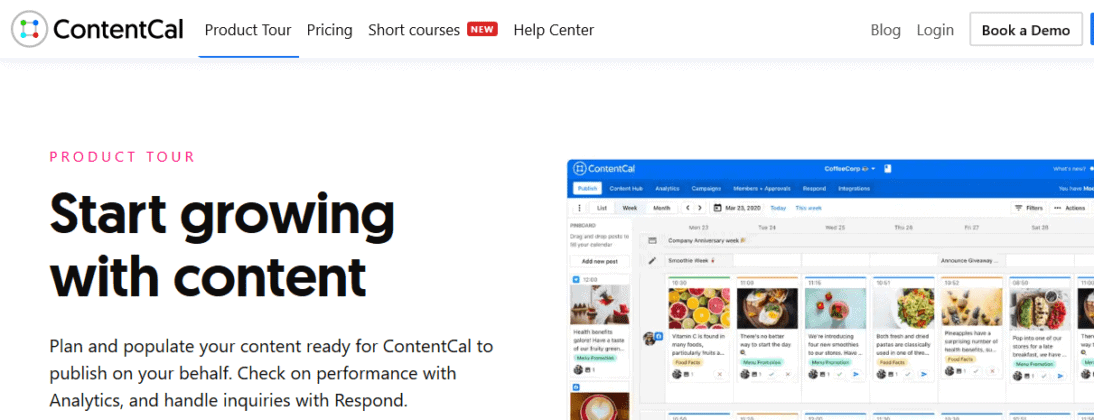This screenshot has width=1094, height=420.
Task: Switch to the Content Hub tab
Action: click(x=626, y=188)
